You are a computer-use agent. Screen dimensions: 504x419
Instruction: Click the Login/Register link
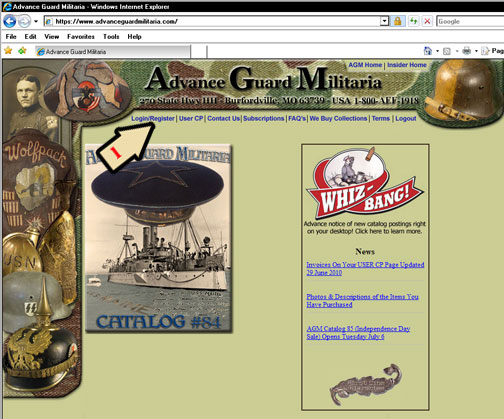(153, 118)
